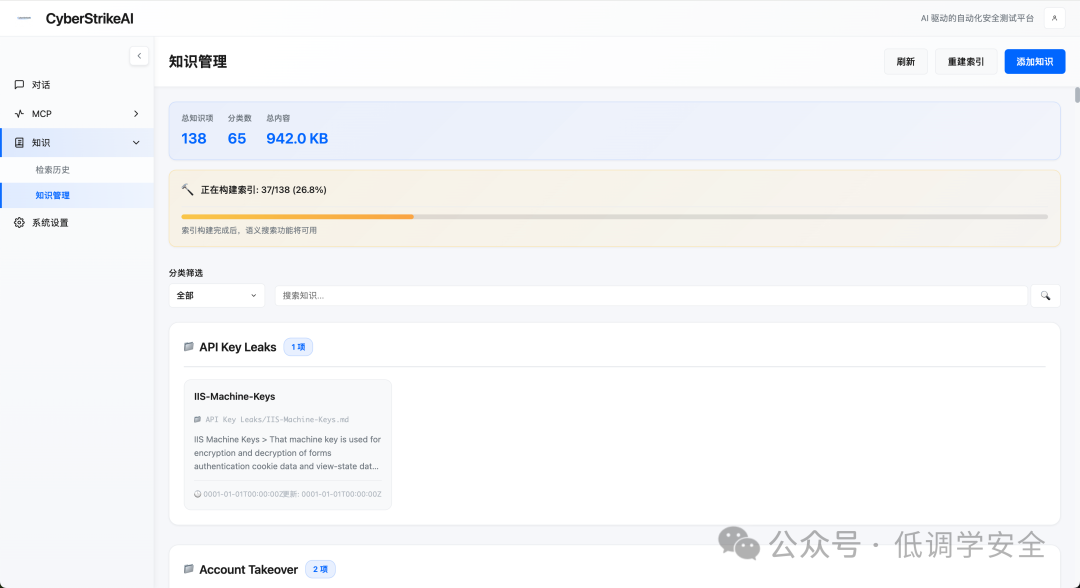
Task: Click the CyberStrikeAI logo mark
Action: [24, 18]
